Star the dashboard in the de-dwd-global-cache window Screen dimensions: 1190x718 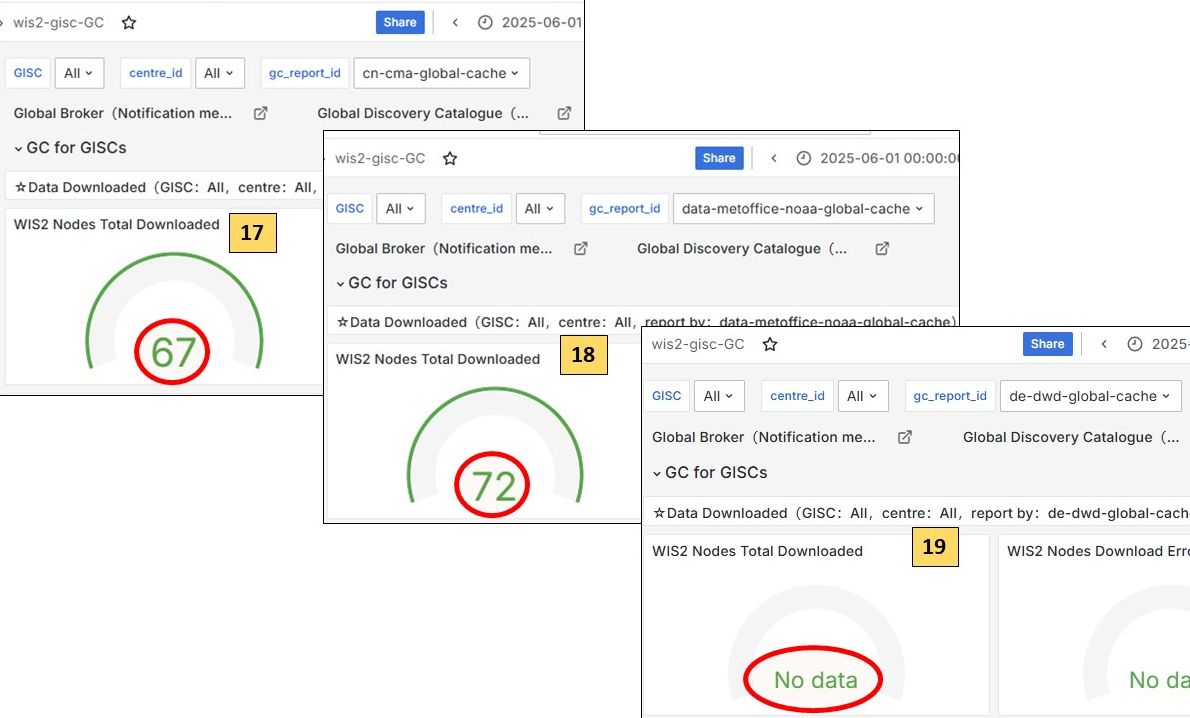tap(770, 344)
